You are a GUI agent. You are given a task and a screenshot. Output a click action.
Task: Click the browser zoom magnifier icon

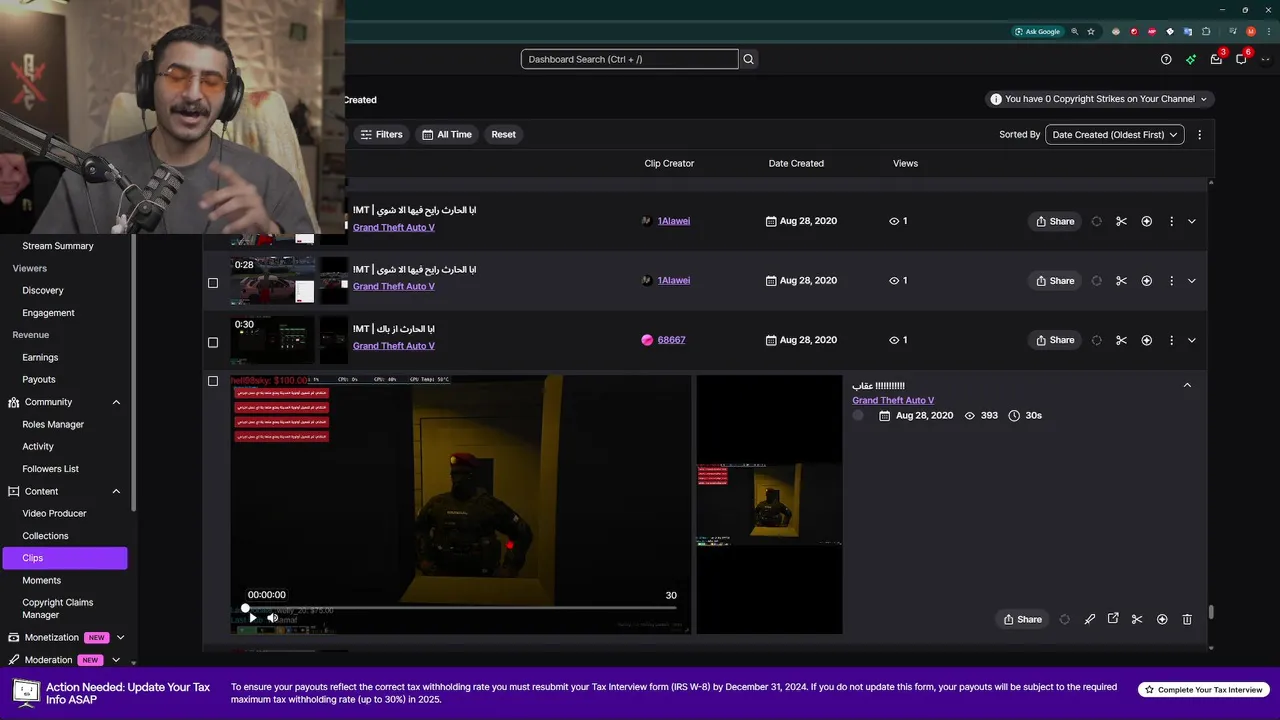click(1076, 31)
